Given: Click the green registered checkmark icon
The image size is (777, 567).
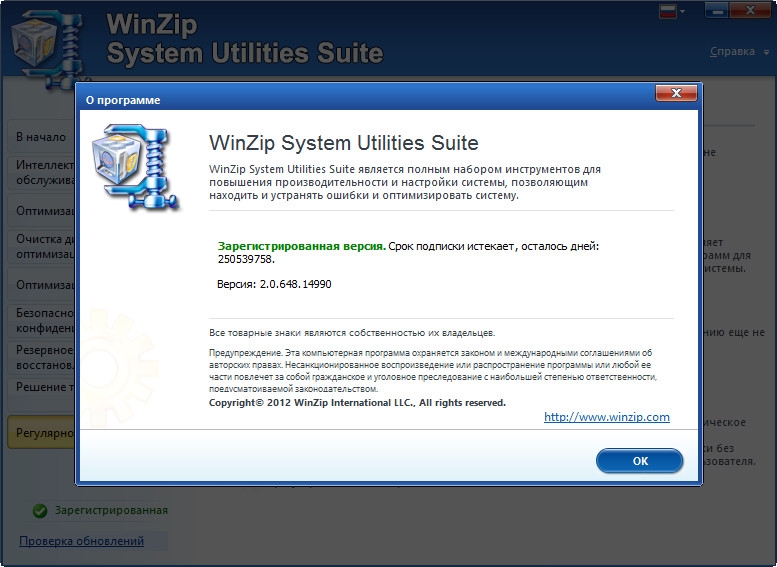Looking at the screenshot, I should 40,510.
